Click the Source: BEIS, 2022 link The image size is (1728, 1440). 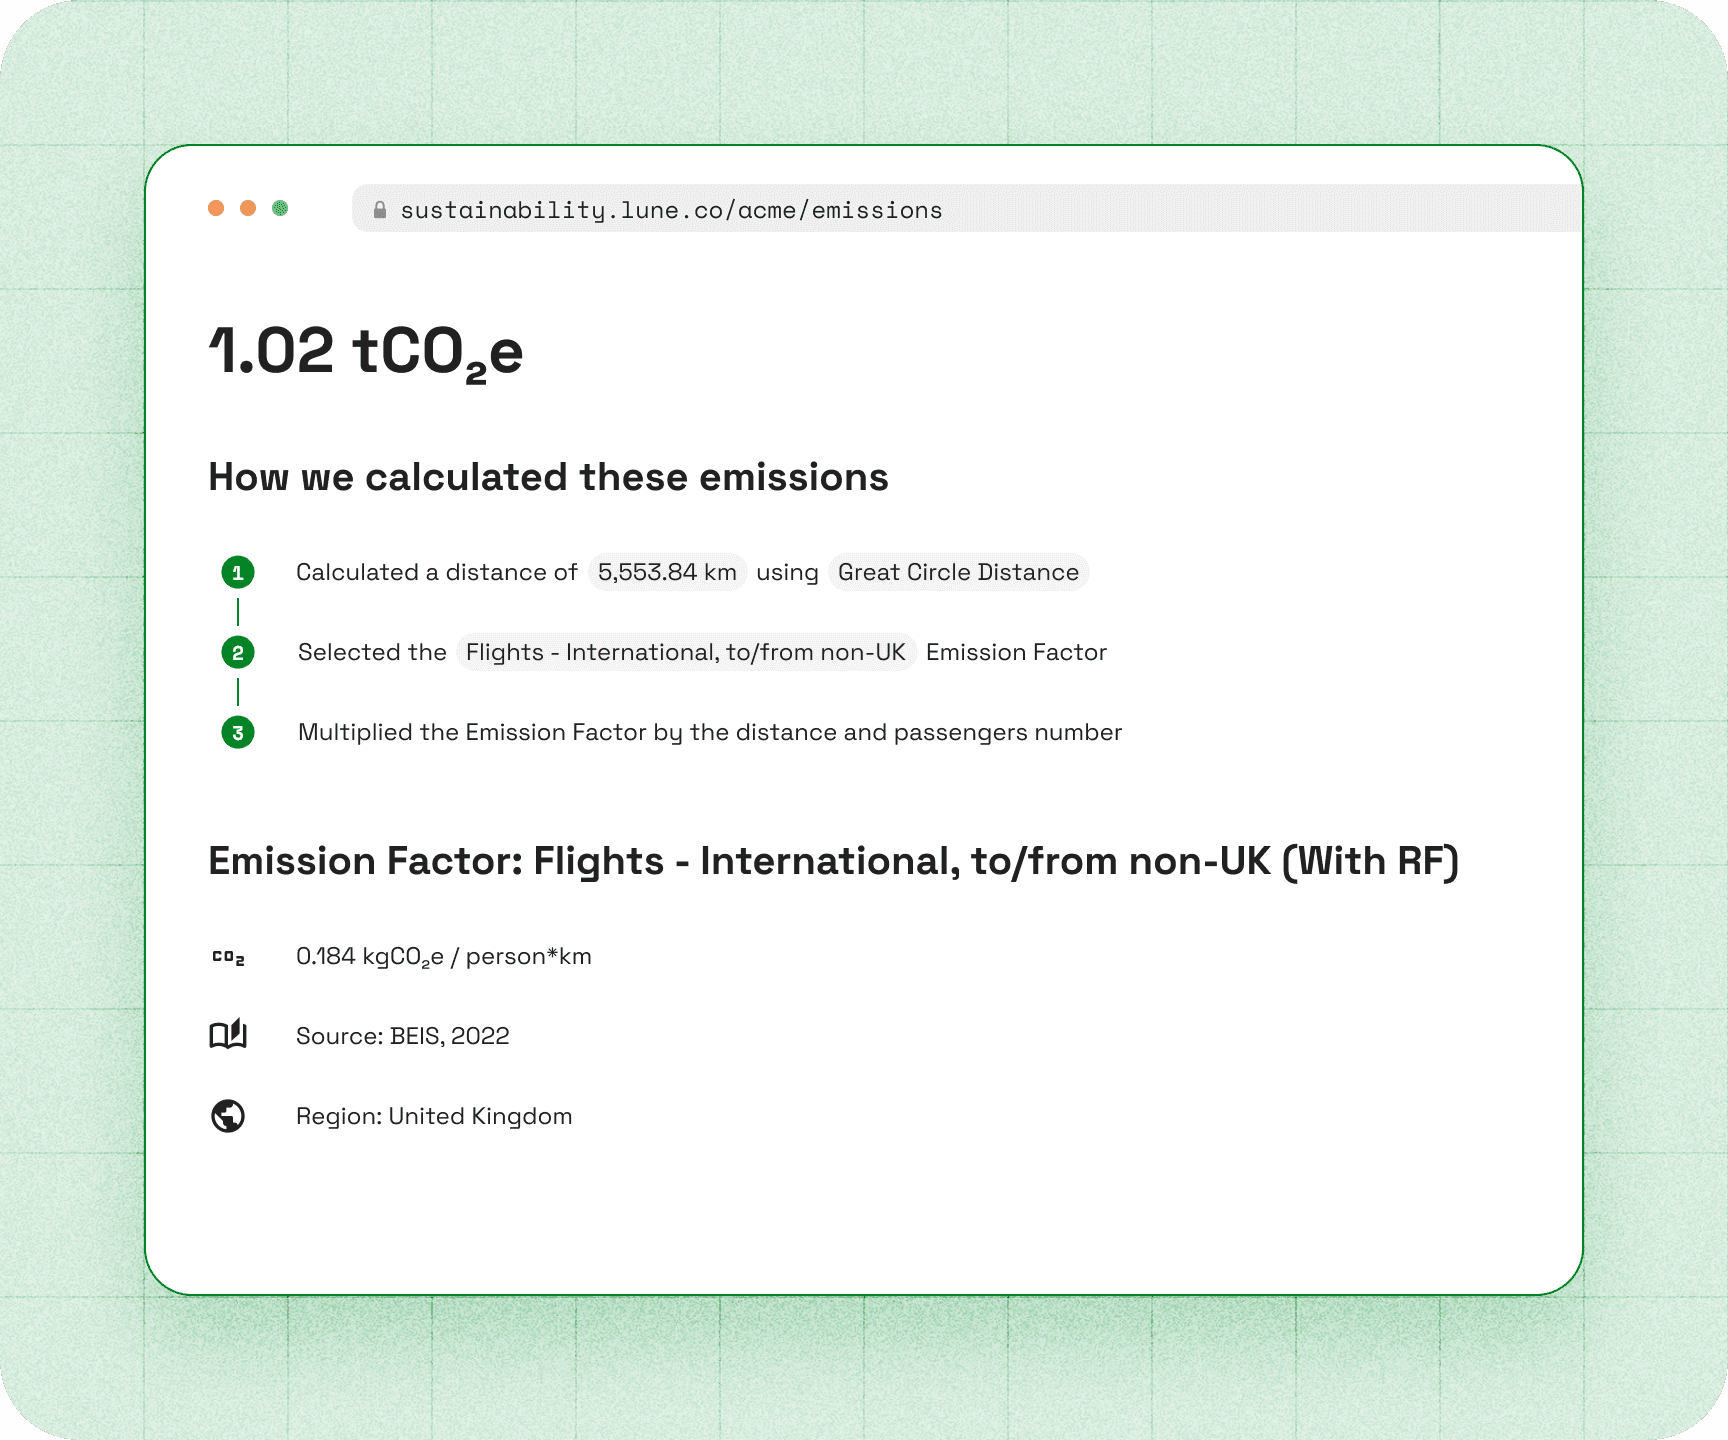coord(403,1036)
